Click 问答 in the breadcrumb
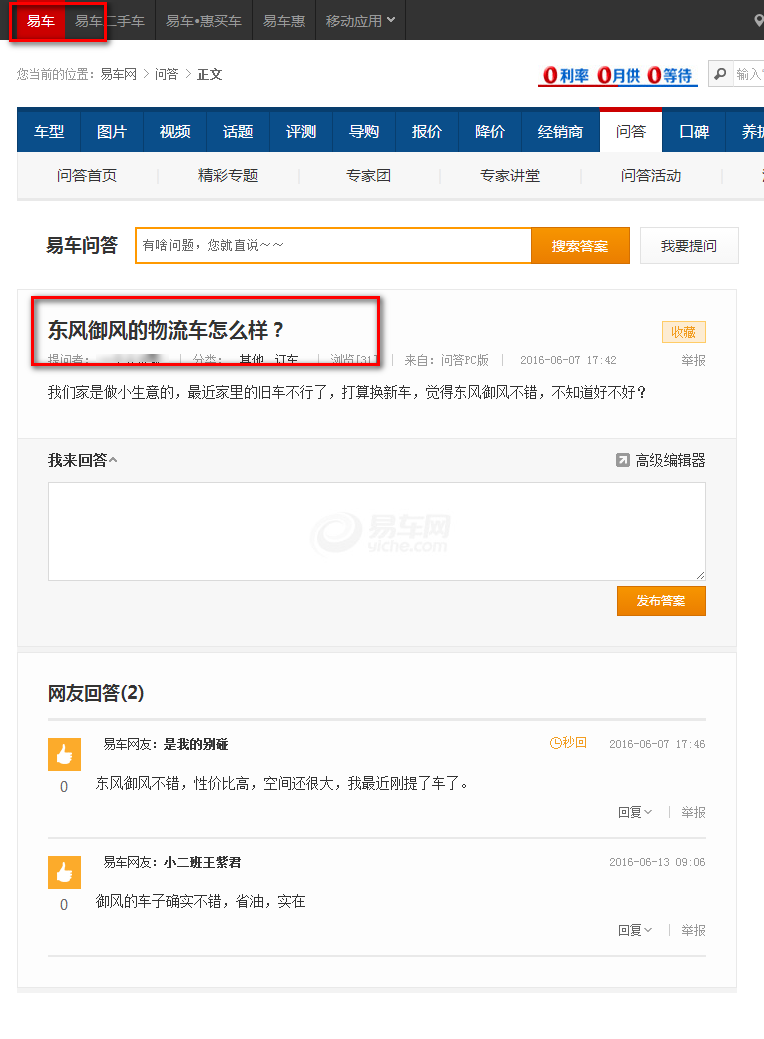Screen dimensions: 764x1039 (x=166, y=74)
